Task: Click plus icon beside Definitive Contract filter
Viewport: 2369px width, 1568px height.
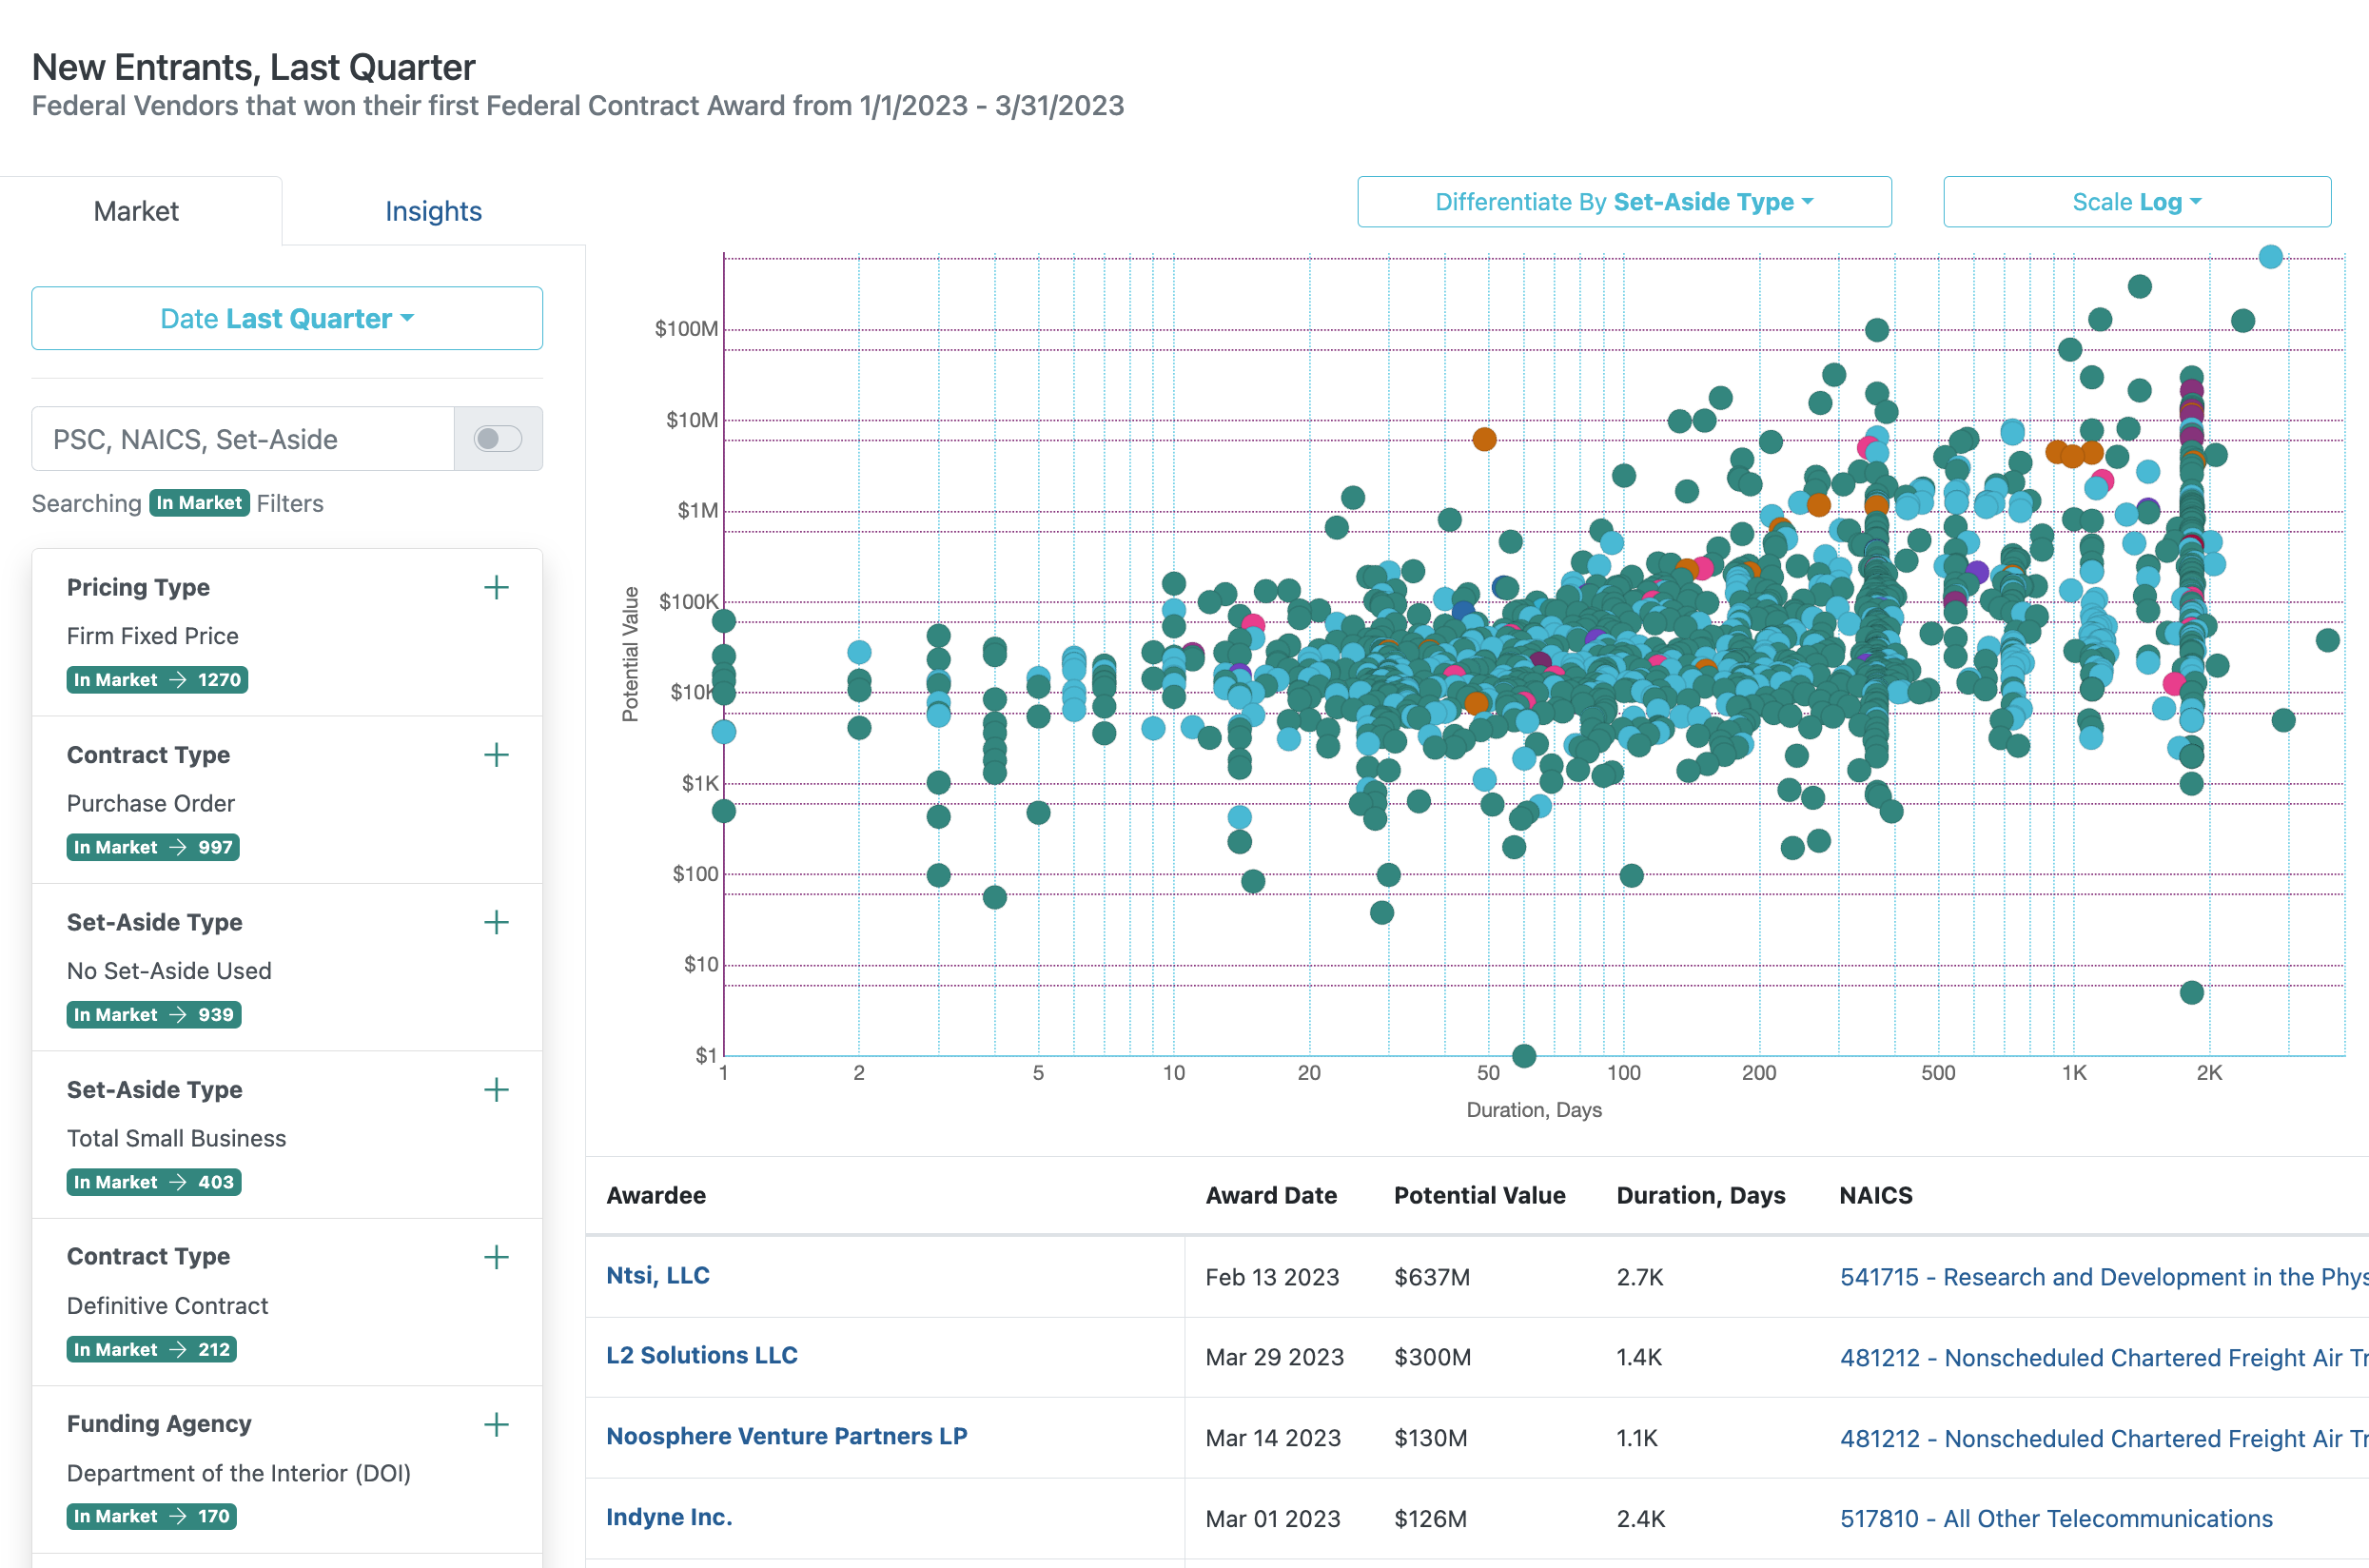Action: [x=496, y=1257]
